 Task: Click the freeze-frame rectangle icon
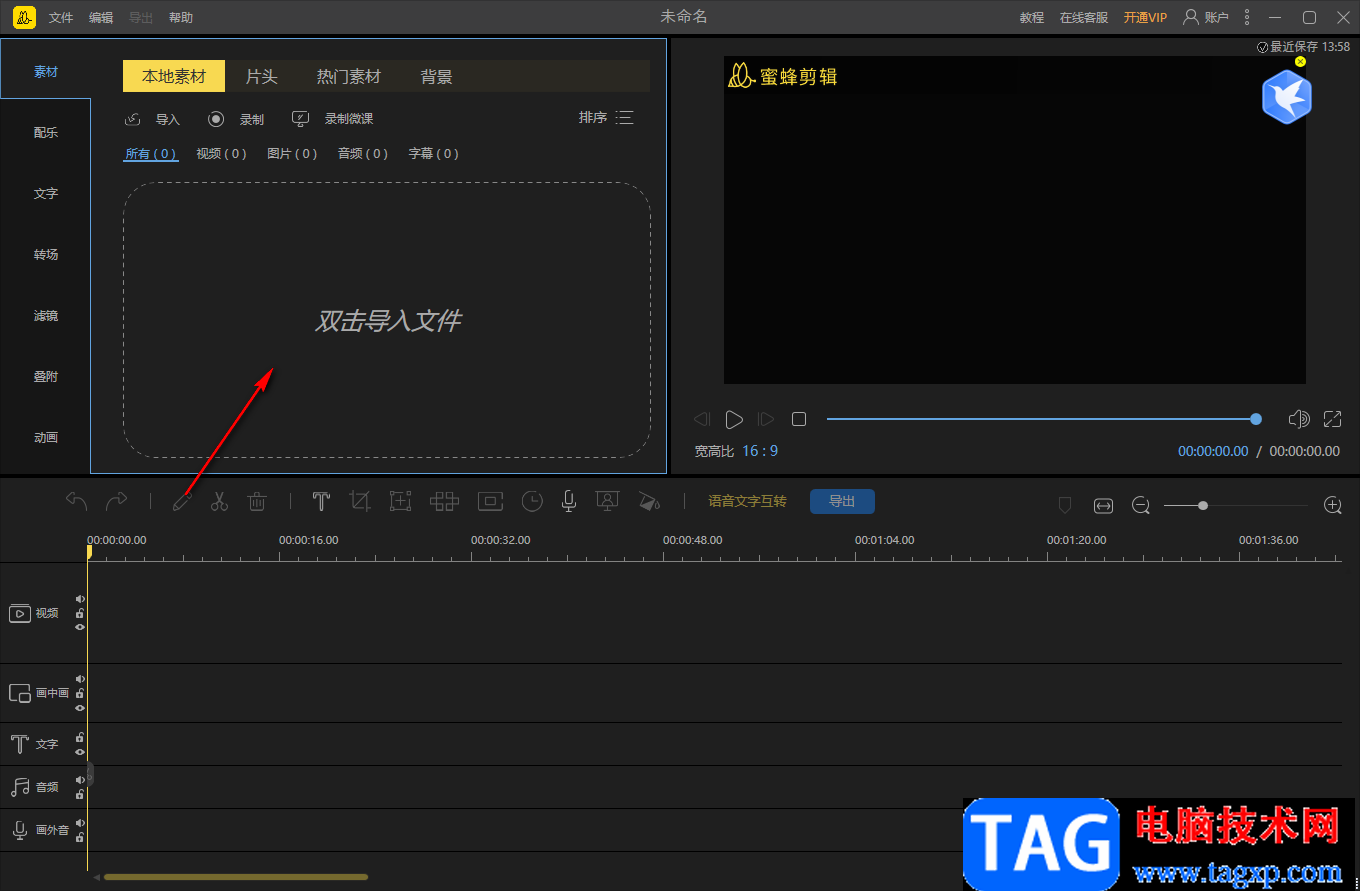coord(490,501)
